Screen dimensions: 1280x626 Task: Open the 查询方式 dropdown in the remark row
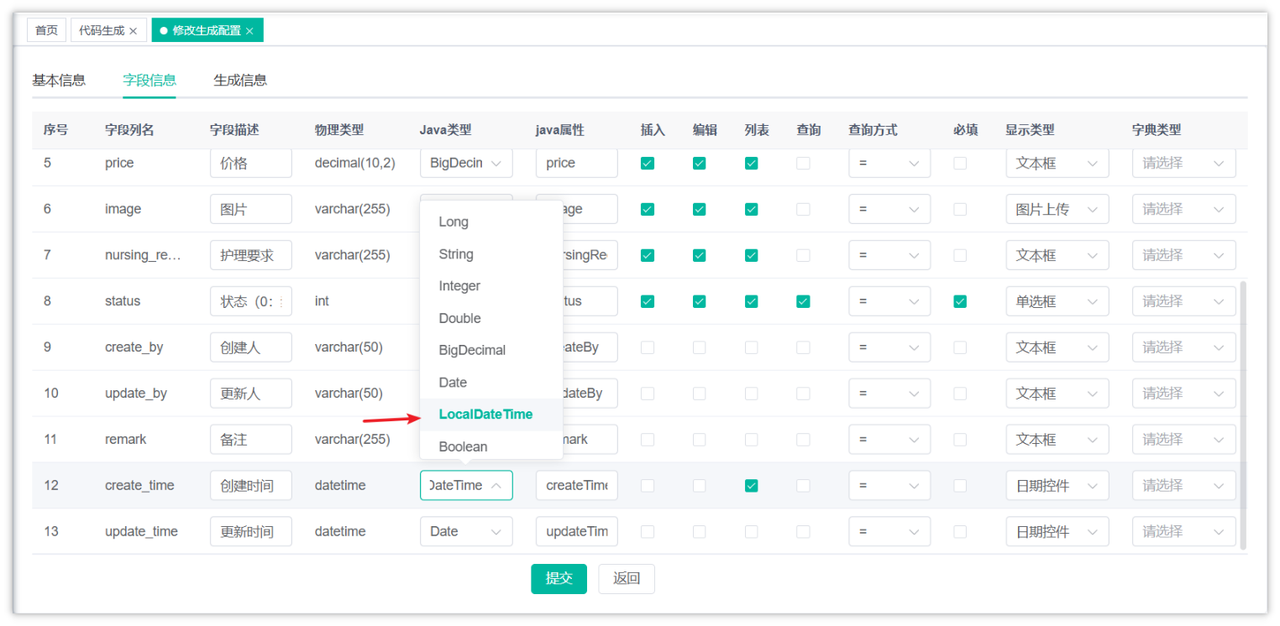(x=889, y=439)
